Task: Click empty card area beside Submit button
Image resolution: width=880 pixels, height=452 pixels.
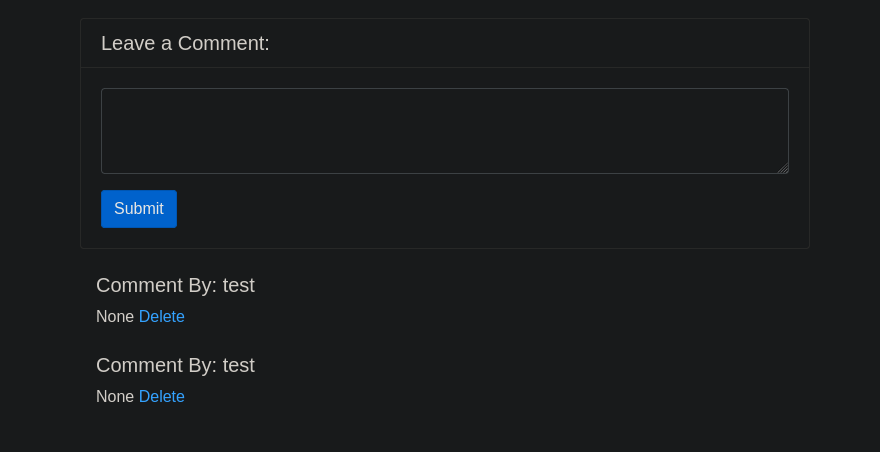Action: (x=483, y=209)
